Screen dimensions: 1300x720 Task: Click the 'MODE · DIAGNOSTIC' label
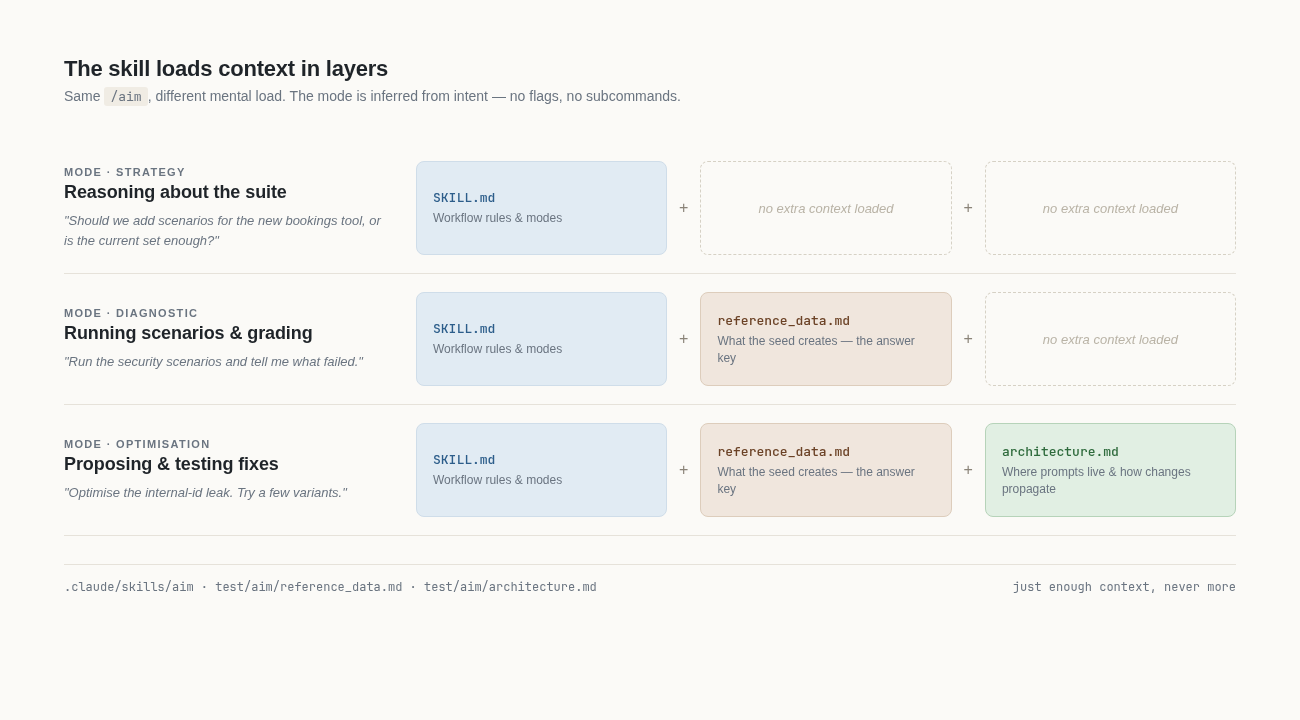[x=131, y=313]
